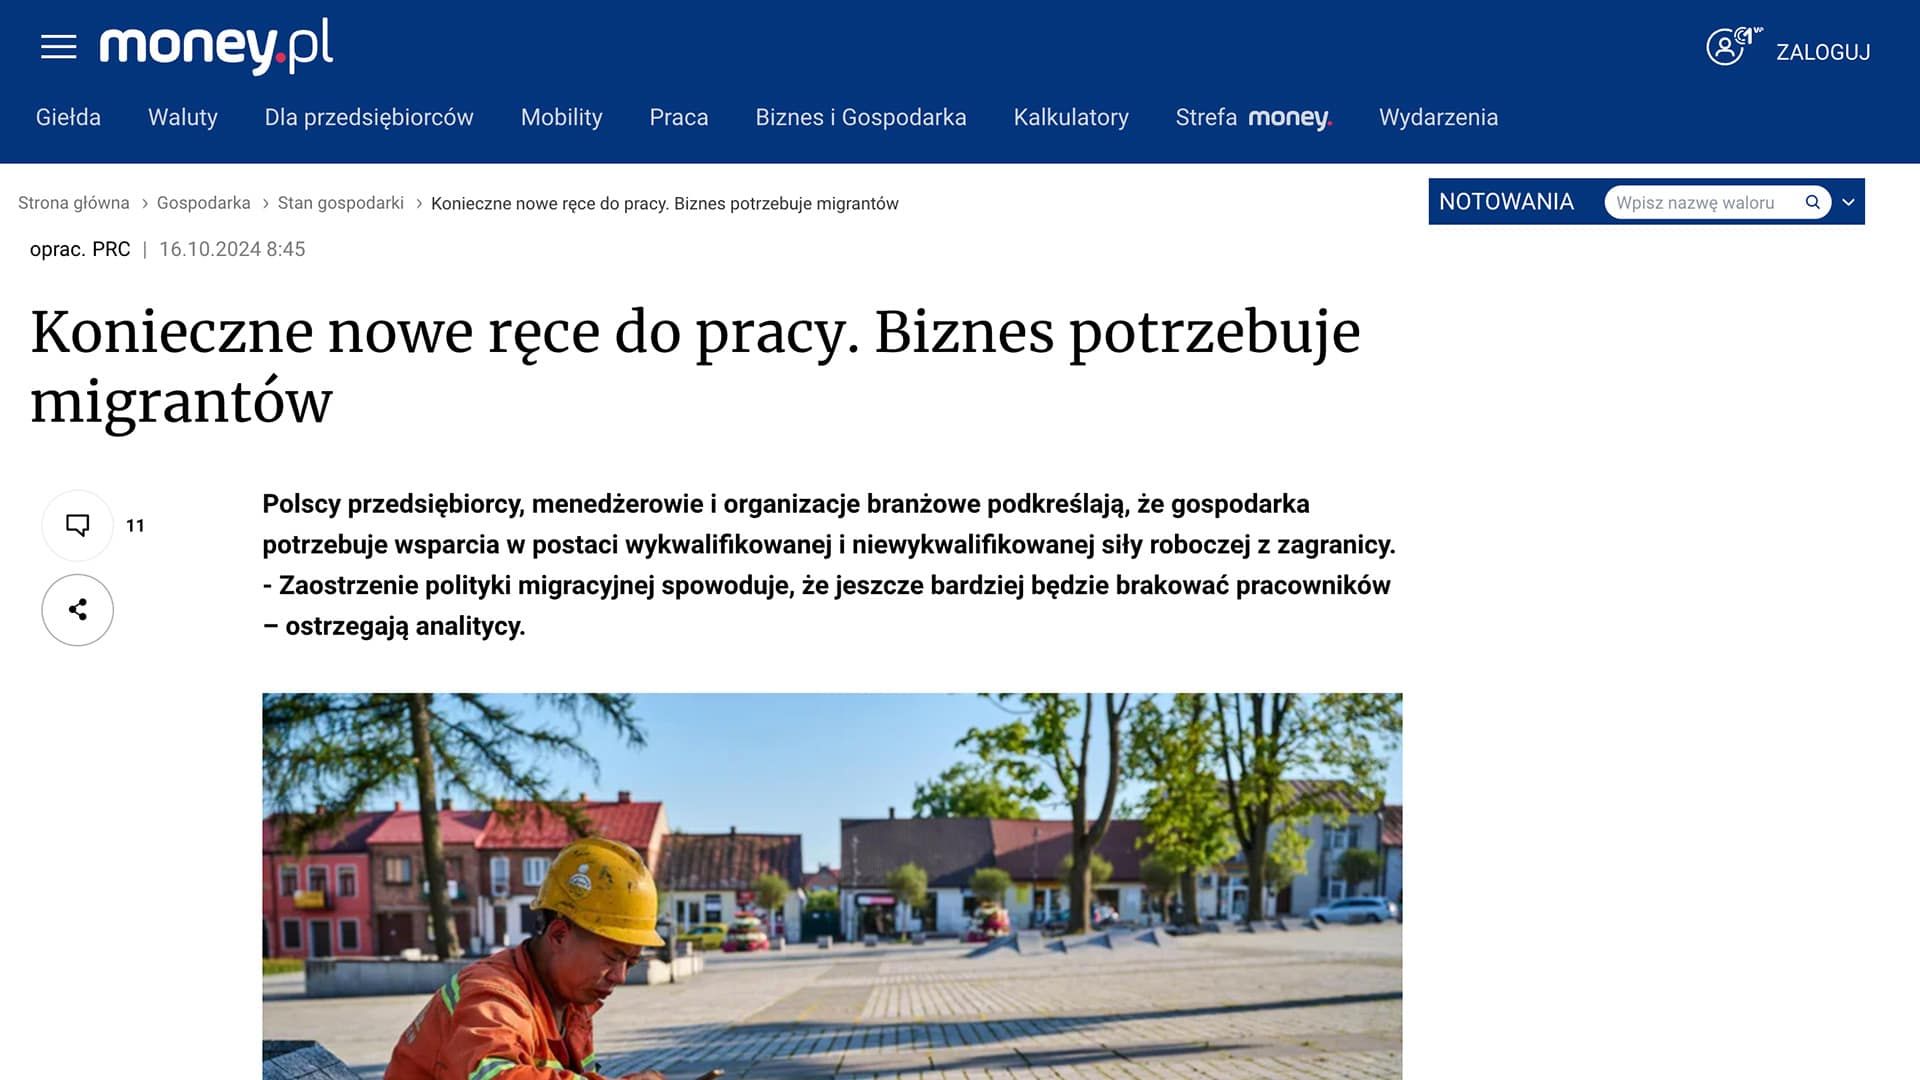
Task: Open the Kalkulatory menu
Action: 1071,117
